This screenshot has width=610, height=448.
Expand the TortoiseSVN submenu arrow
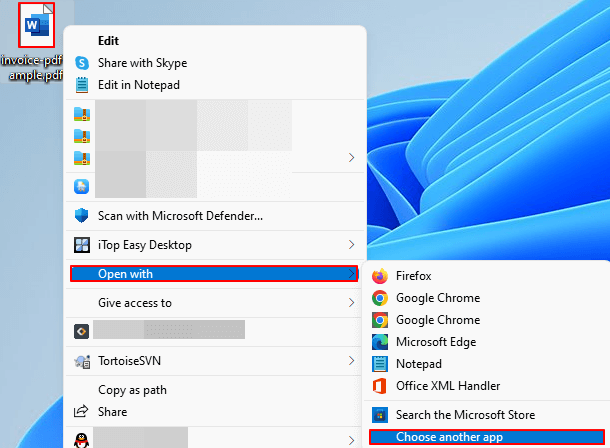click(x=352, y=361)
